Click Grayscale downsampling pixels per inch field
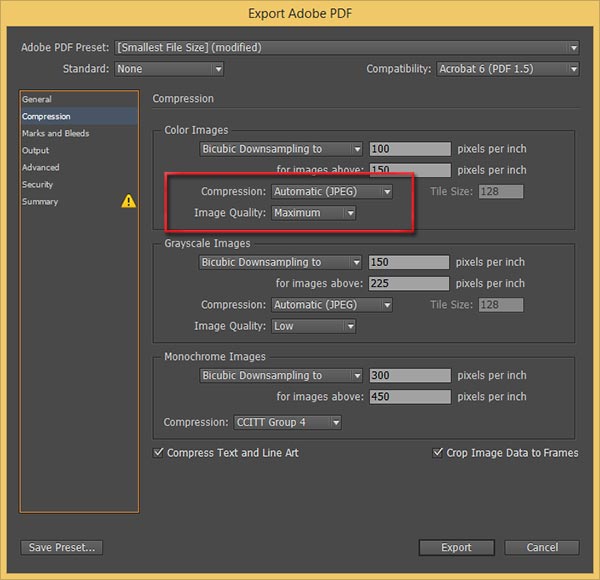This screenshot has height=580, width=600. (x=409, y=262)
